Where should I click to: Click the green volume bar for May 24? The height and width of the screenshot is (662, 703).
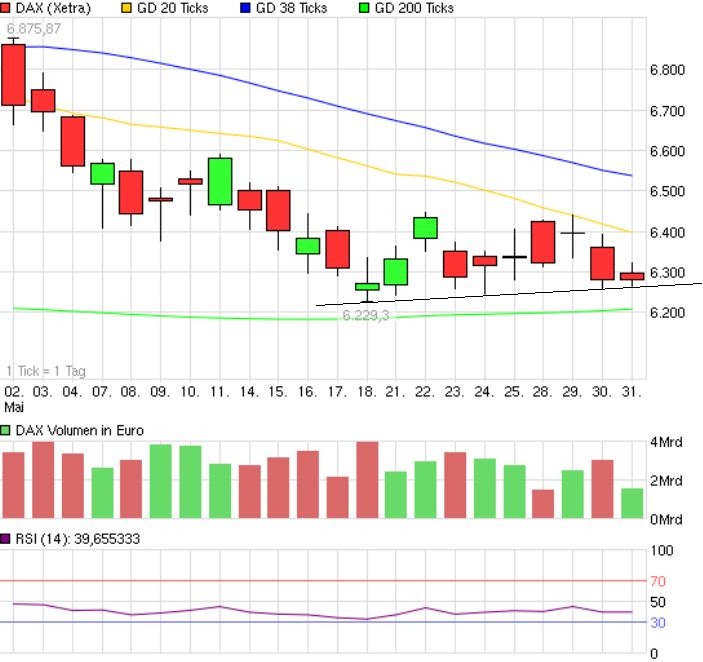click(485, 489)
